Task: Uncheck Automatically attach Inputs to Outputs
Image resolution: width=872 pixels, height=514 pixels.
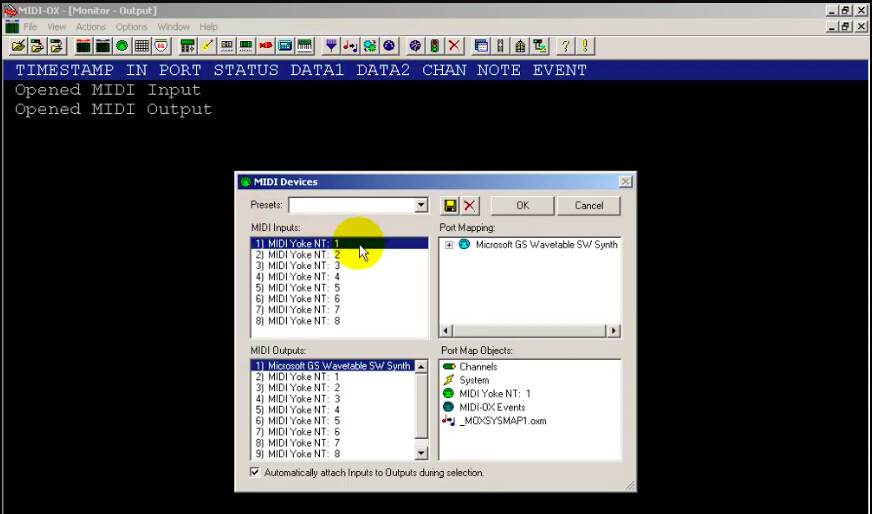Action: (x=256, y=472)
